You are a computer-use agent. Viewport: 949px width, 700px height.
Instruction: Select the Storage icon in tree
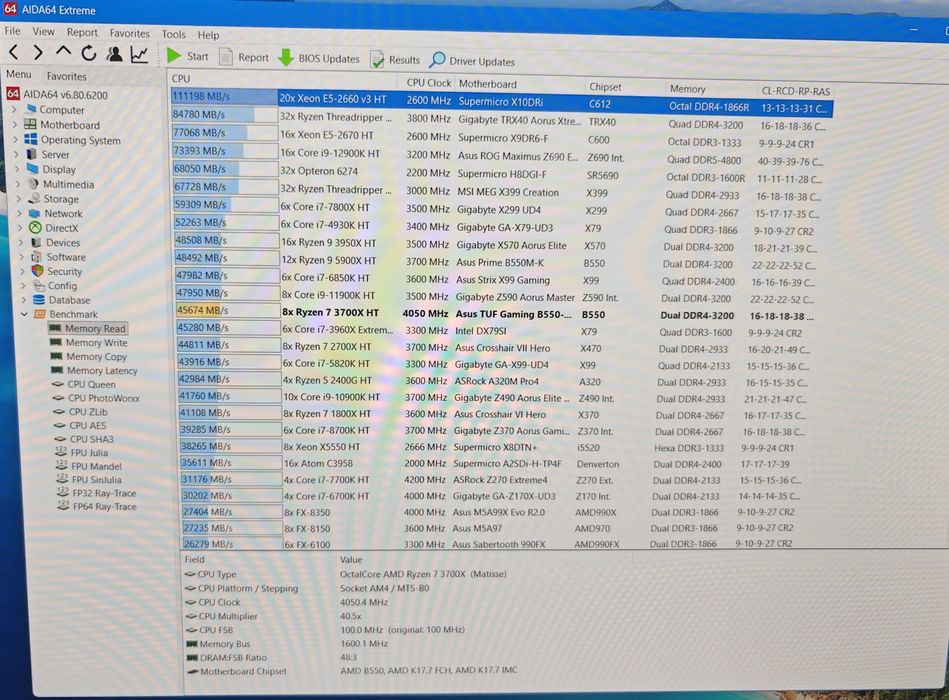point(35,198)
